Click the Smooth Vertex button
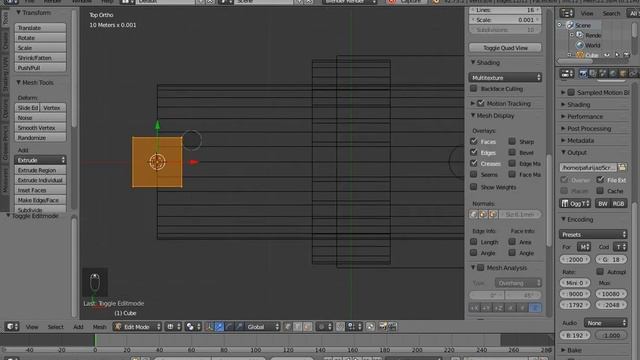This screenshot has height=360, width=640. [x=40, y=128]
